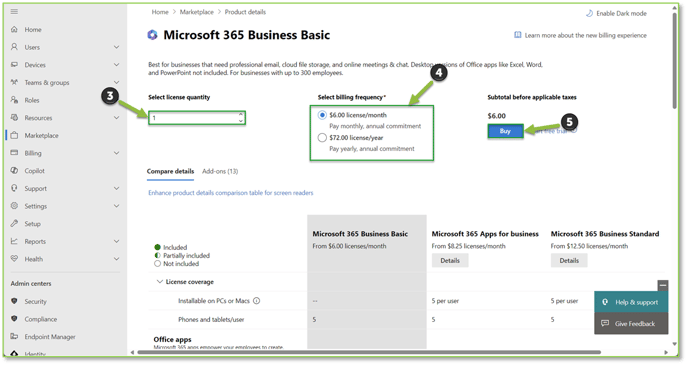Viewport: 687px width, 365px height.
Task: Open Setup using the wrench icon
Action: coord(14,223)
